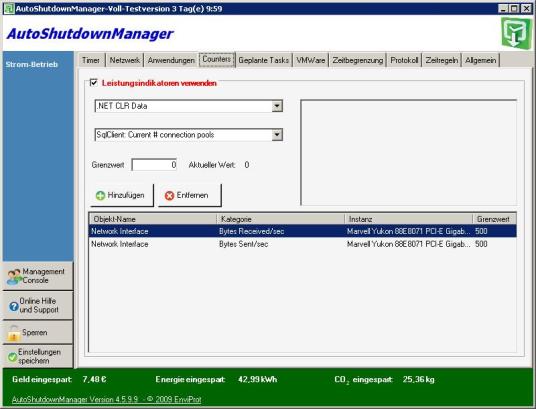This screenshot has width=536, height=409.
Task: Open the Management Console button
Action: pyautogui.click(x=38, y=276)
